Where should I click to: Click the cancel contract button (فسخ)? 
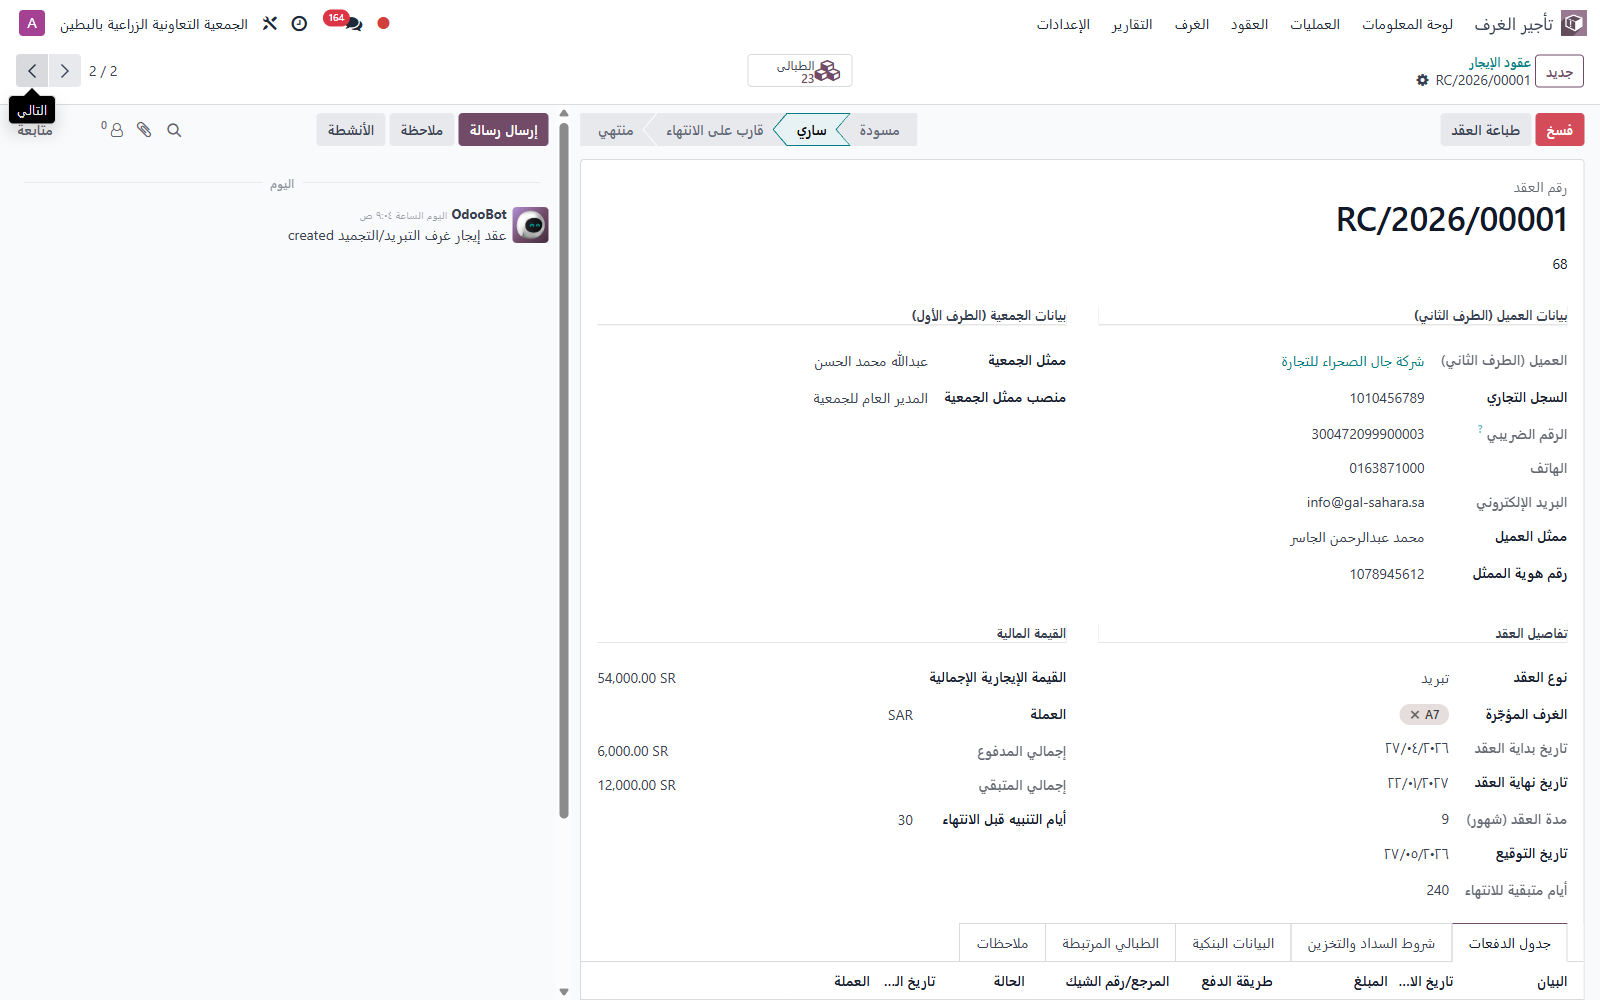tap(1559, 130)
